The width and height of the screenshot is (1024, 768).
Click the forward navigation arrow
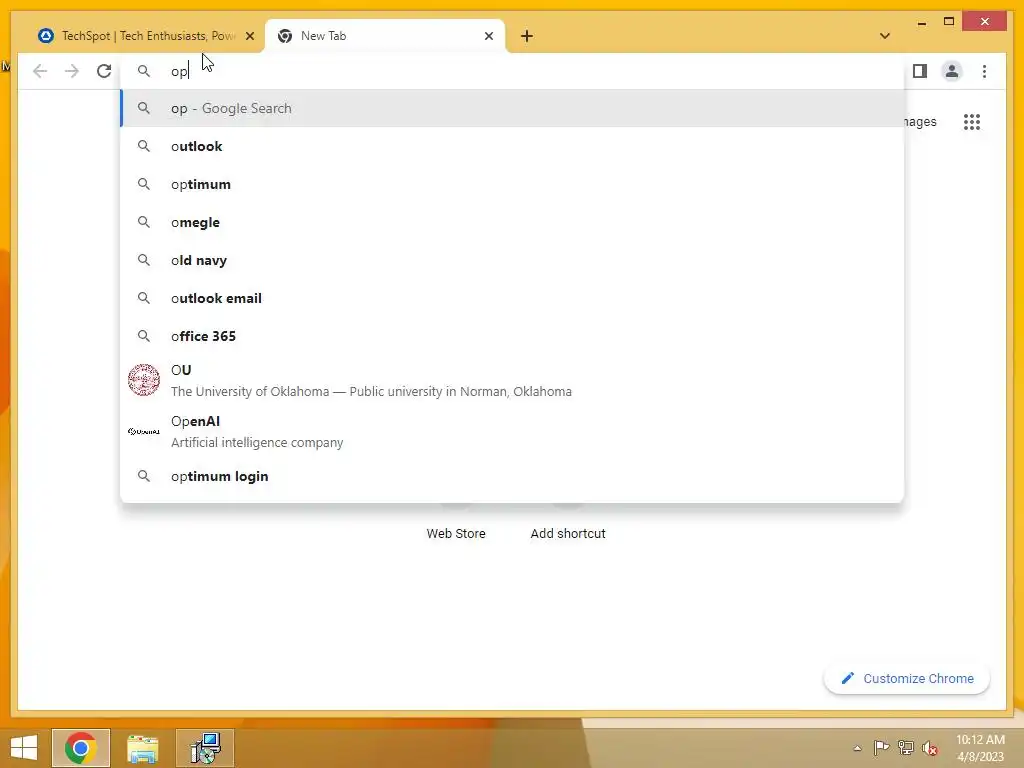tap(72, 71)
